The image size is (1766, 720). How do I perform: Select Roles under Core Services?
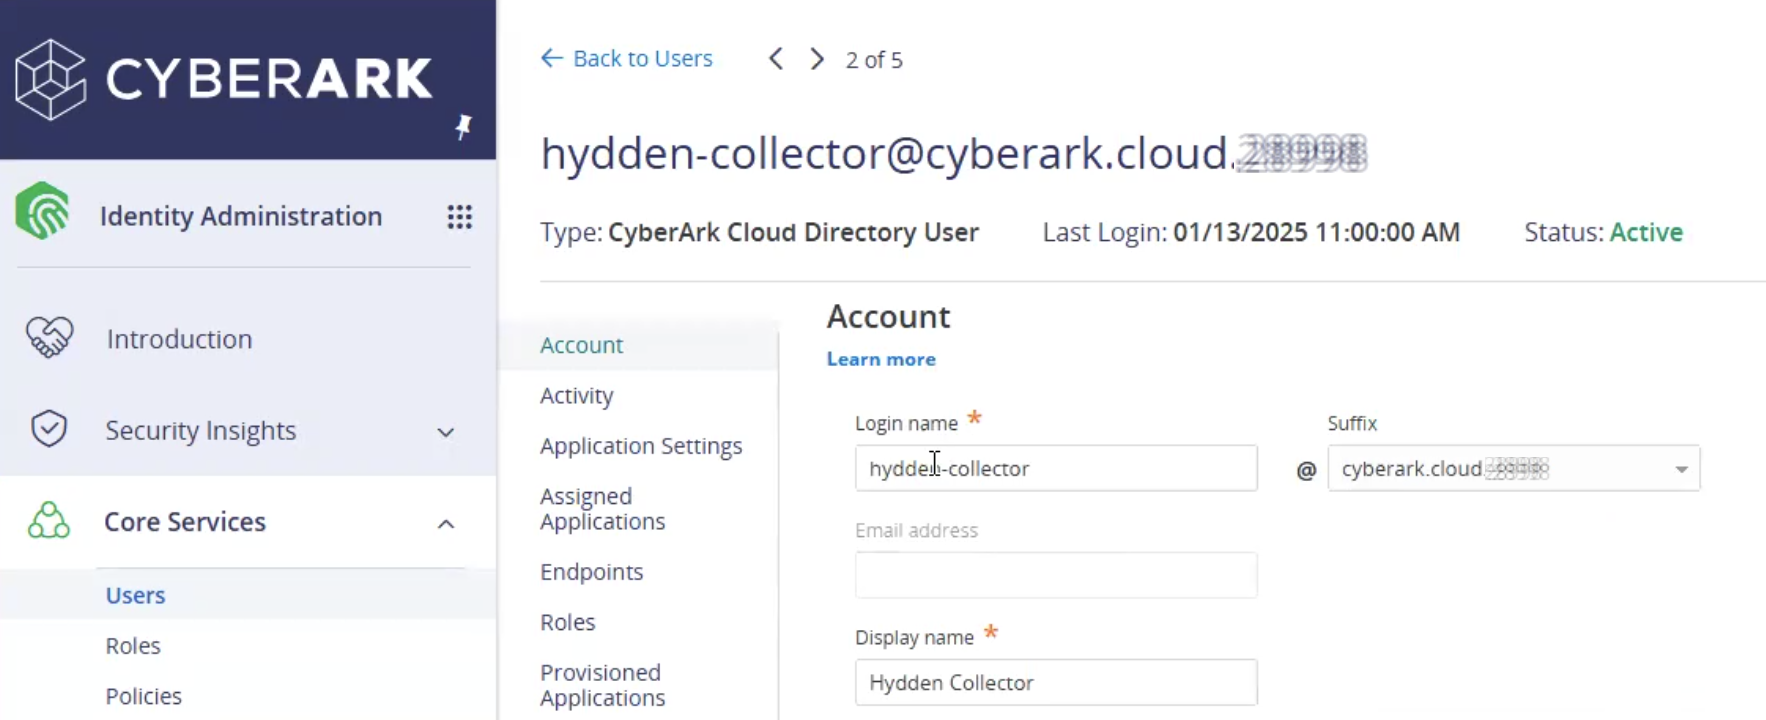(133, 646)
